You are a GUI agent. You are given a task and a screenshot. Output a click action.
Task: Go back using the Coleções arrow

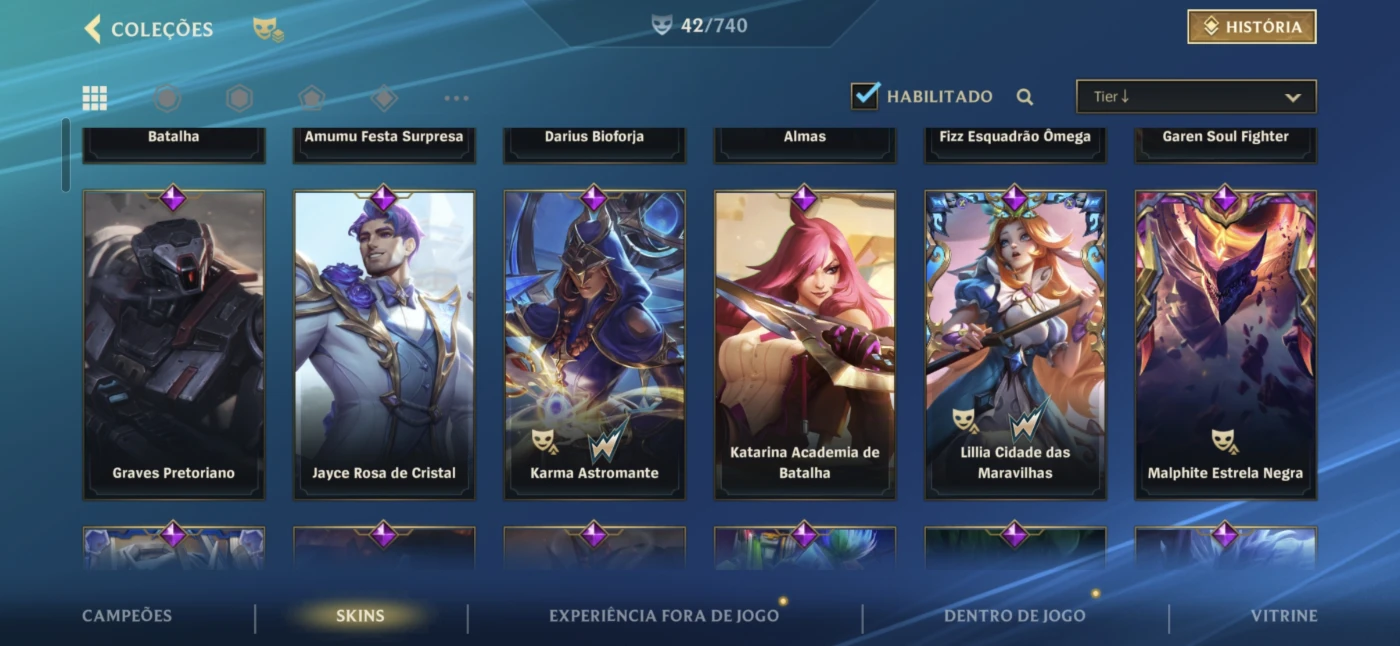[93, 29]
